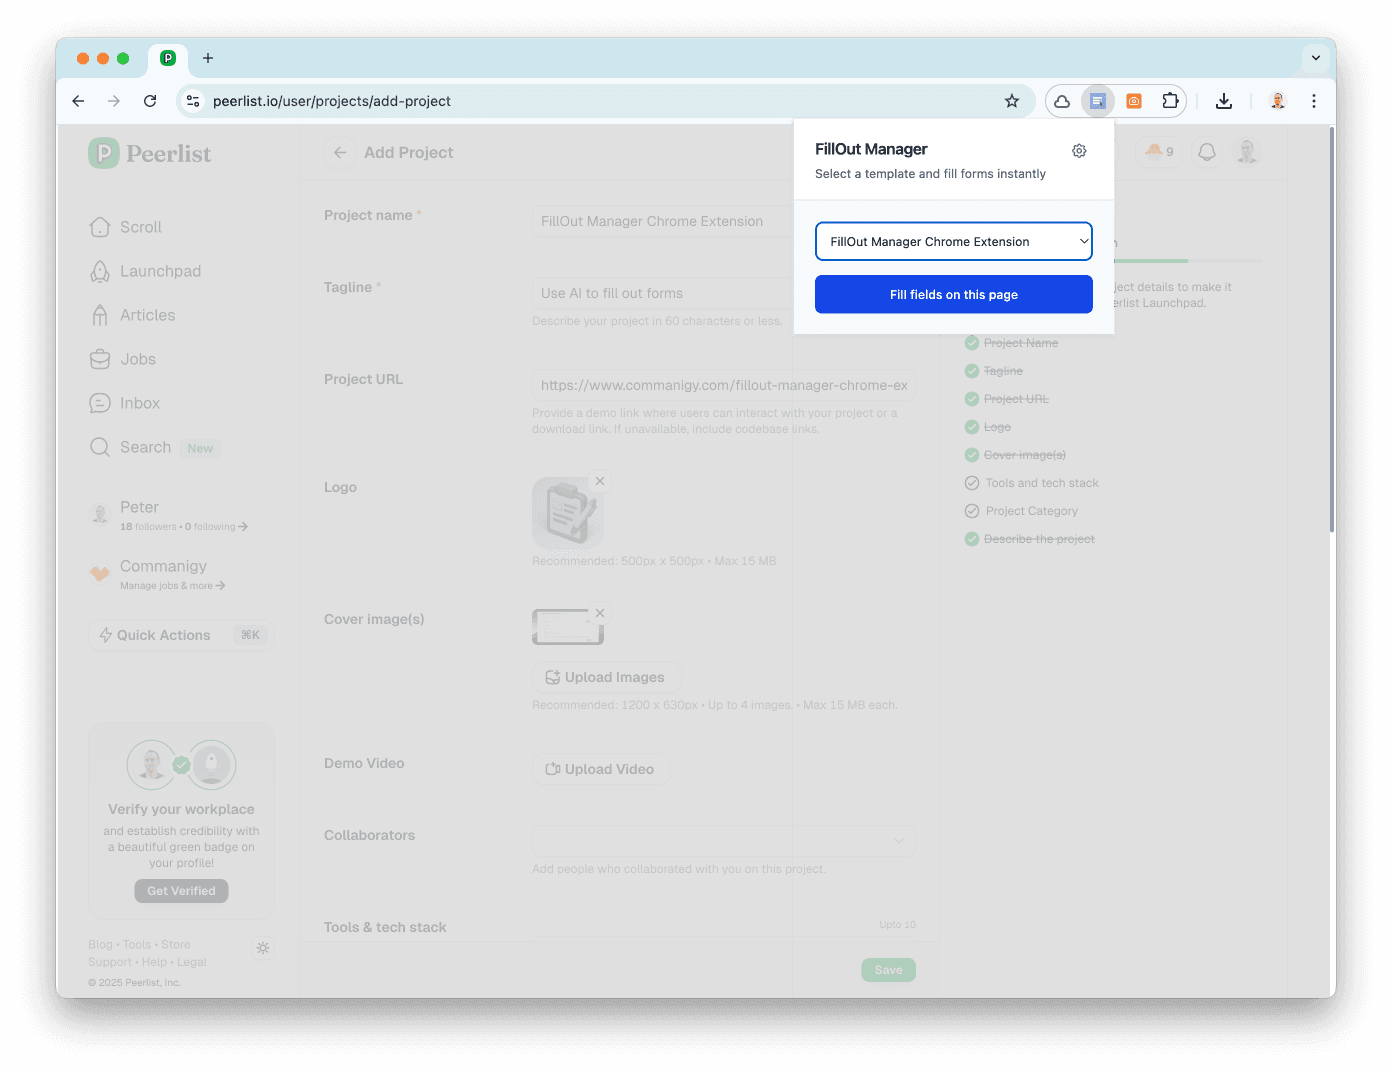Open the orange camera extension icon
Image resolution: width=1392 pixels, height=1072 pixels.
click(x=1133, y=101)
